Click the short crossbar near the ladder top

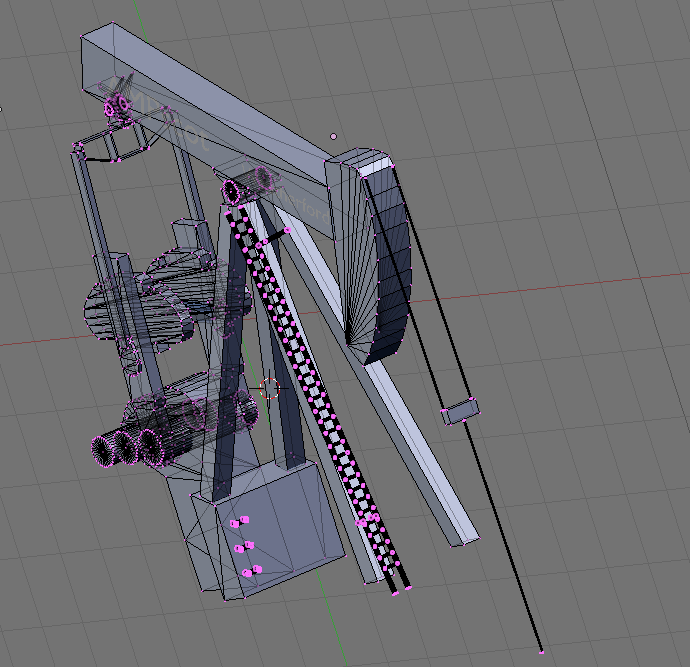coord(273,237)
